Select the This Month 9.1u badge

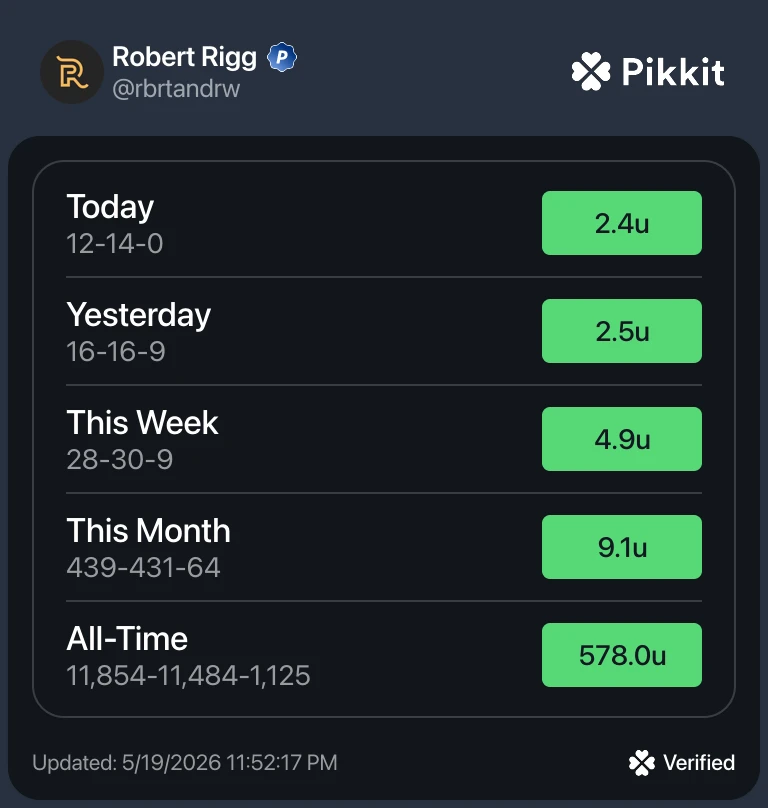click(x=622, y=547)
